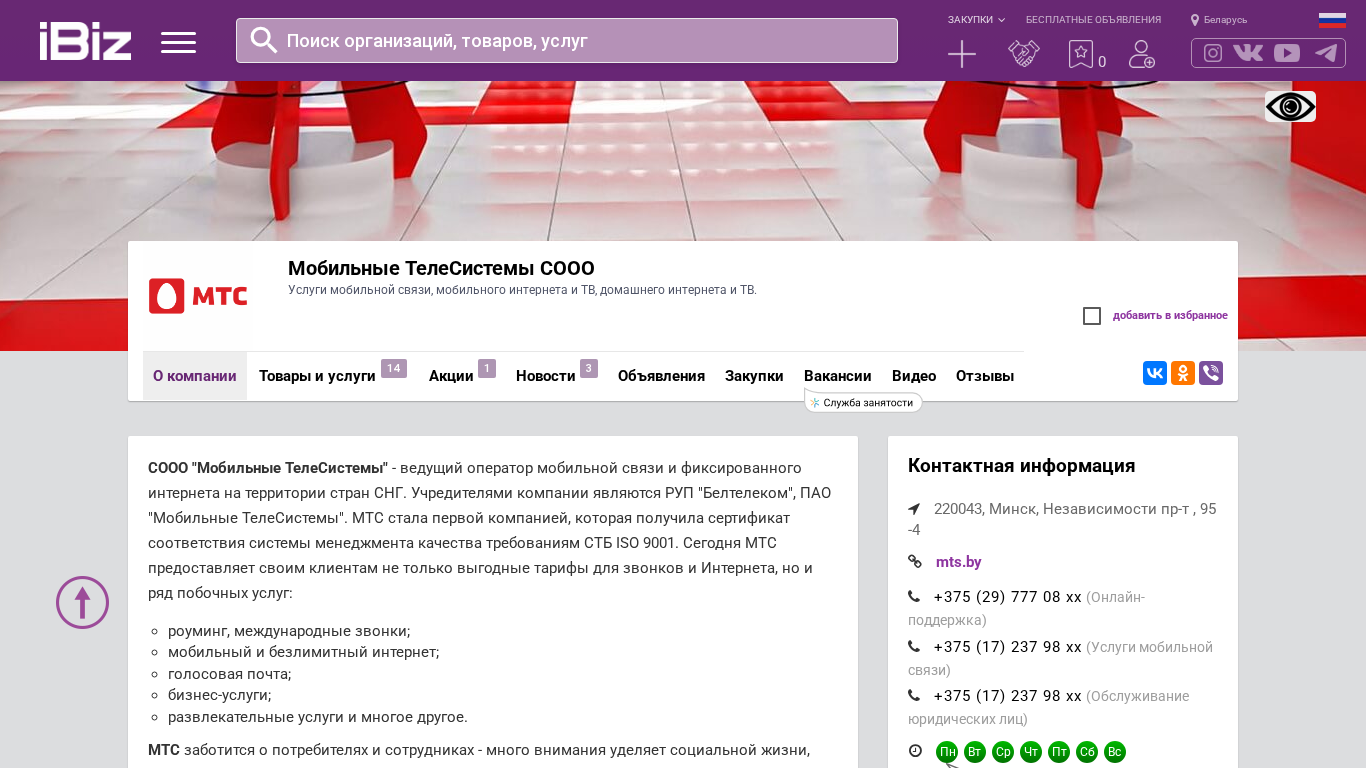1366x768 pixels.
Task: Click inside the search organizations field
Action: click(567, 40)
